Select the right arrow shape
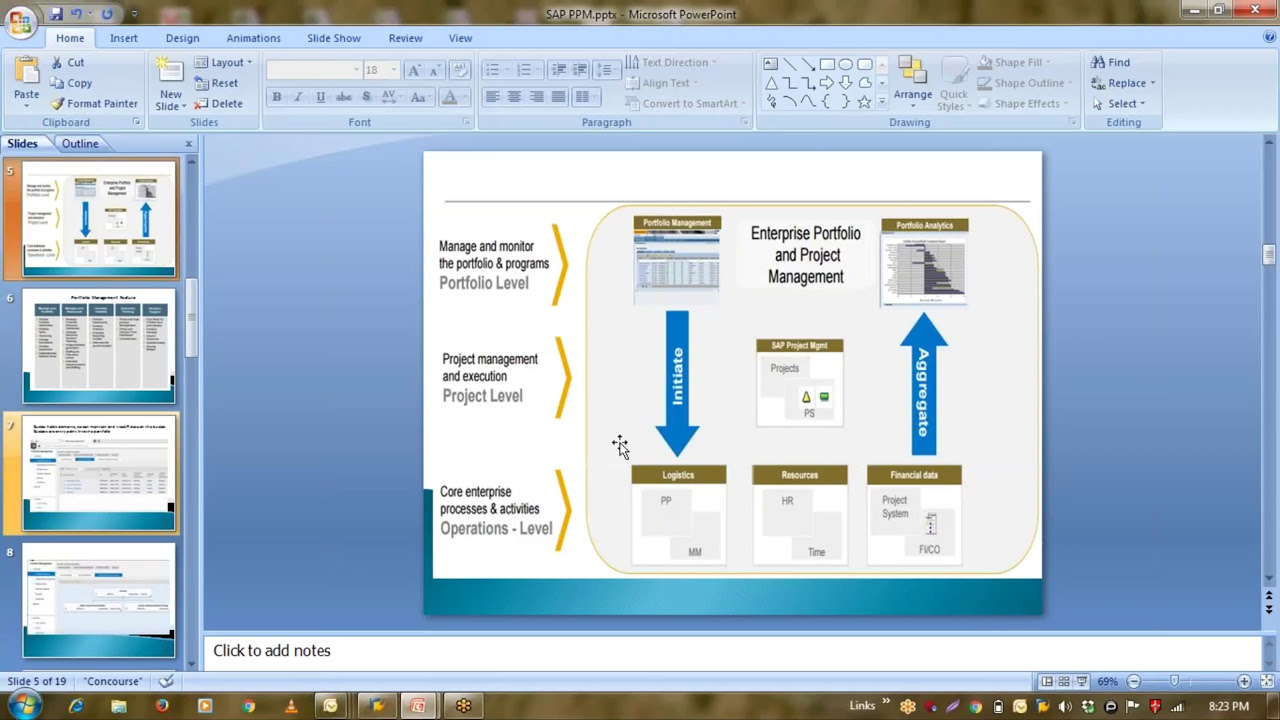This screenshot has height=720, width=1280. pyautogui.click(x=827, y=83)
